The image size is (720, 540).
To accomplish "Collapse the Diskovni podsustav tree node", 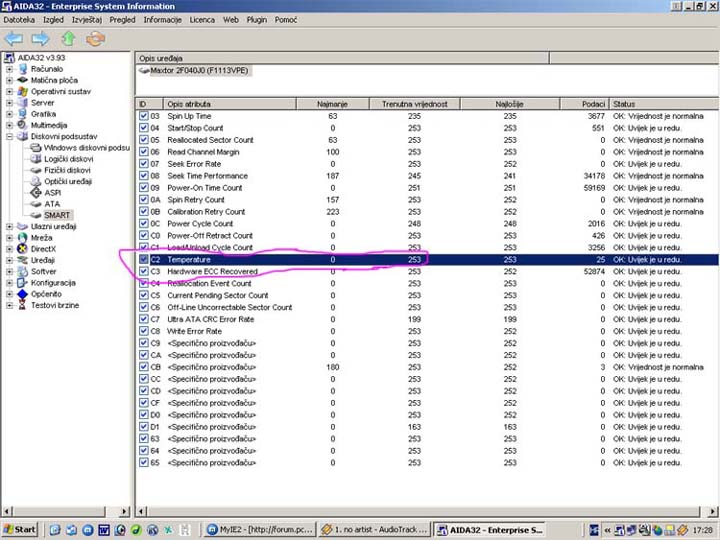I will coord(9,136).
